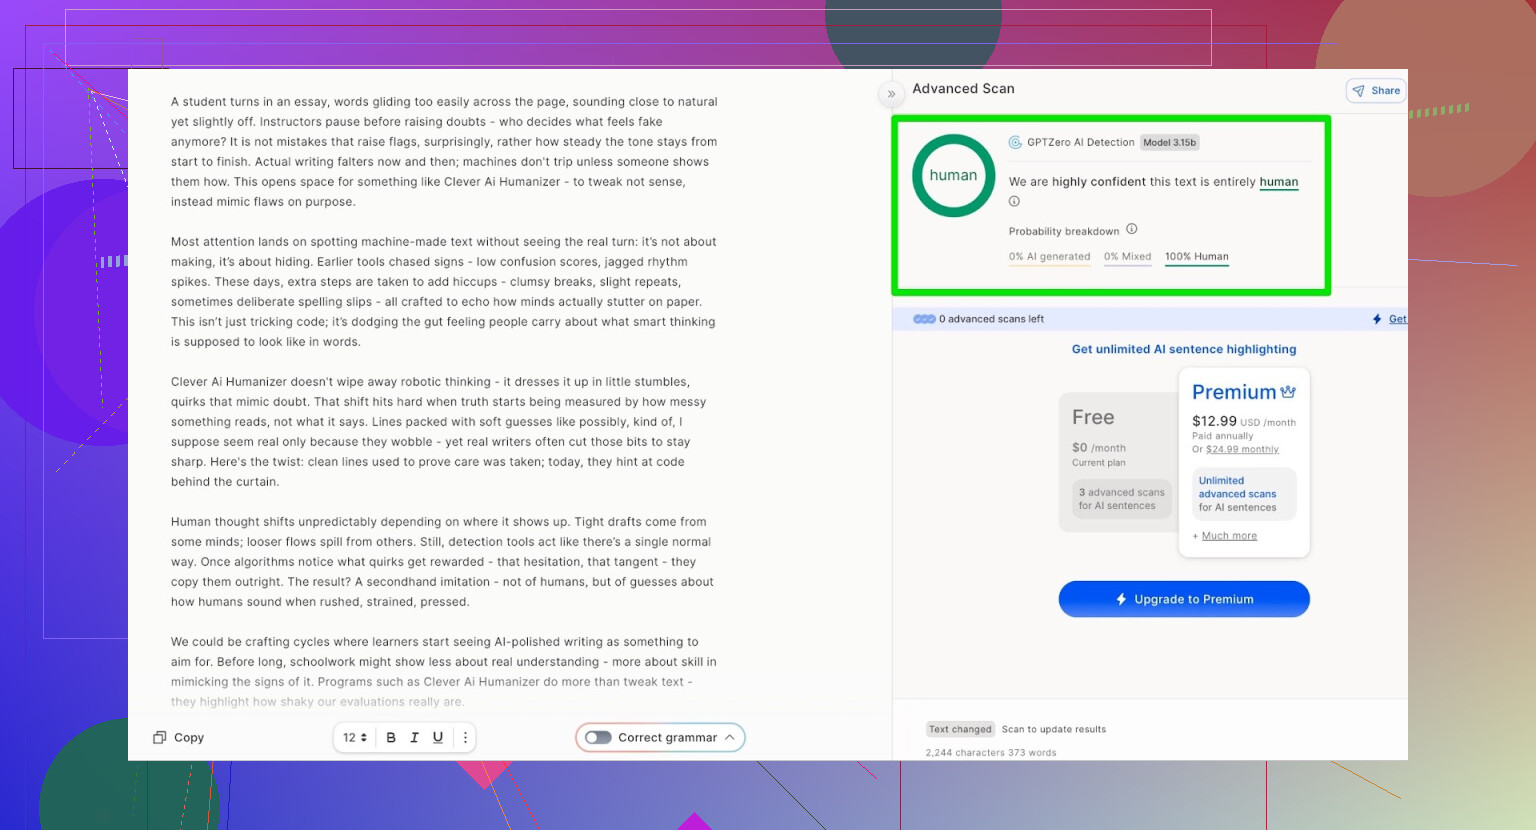Click the Copy text icon
The image size is (1536, 830).
[x=159, y=738]
